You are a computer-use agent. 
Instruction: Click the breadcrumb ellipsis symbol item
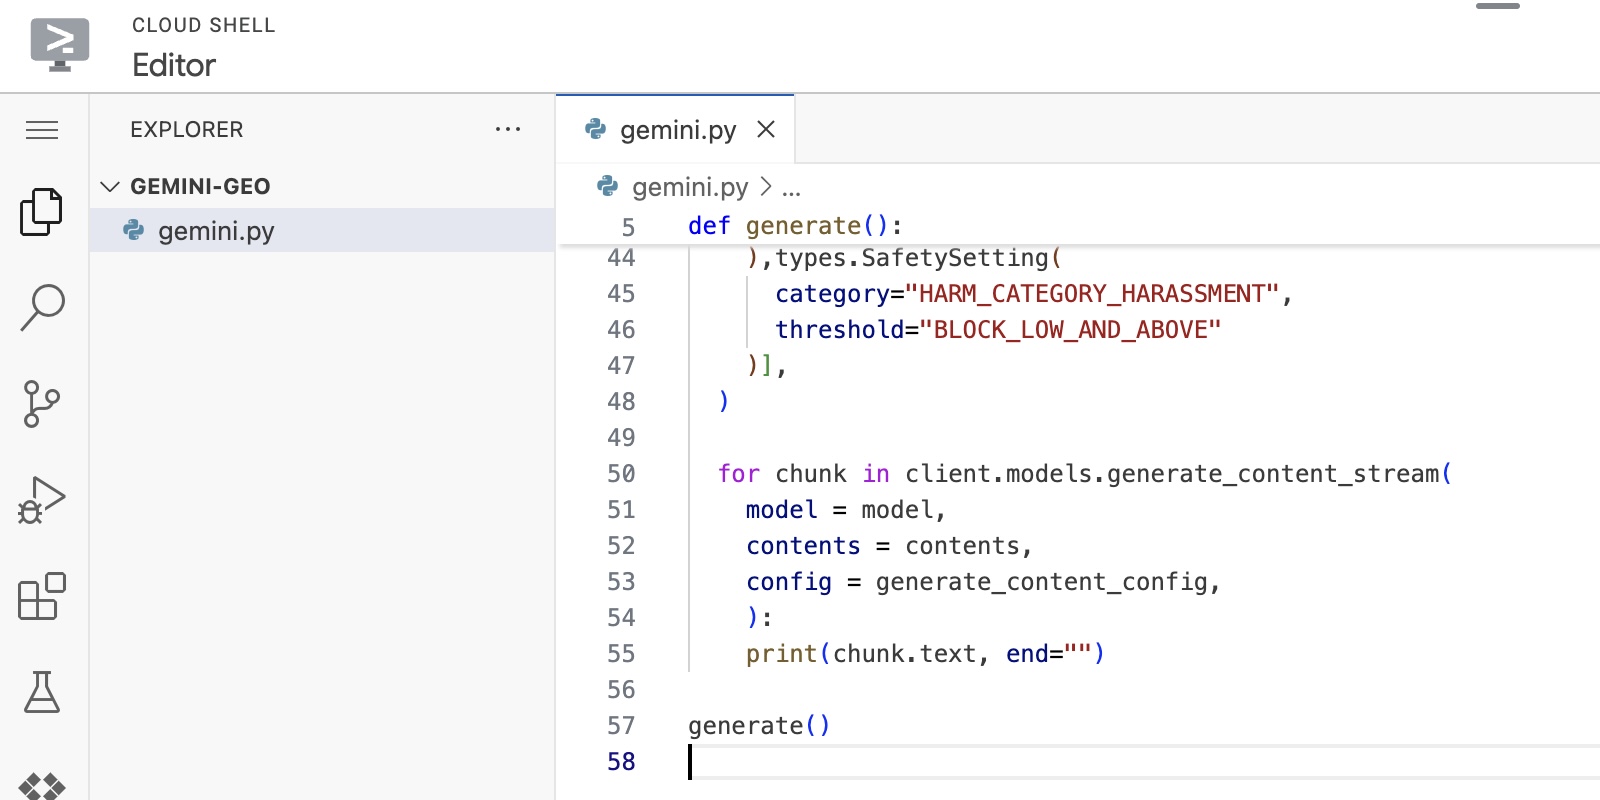(791, 188)
